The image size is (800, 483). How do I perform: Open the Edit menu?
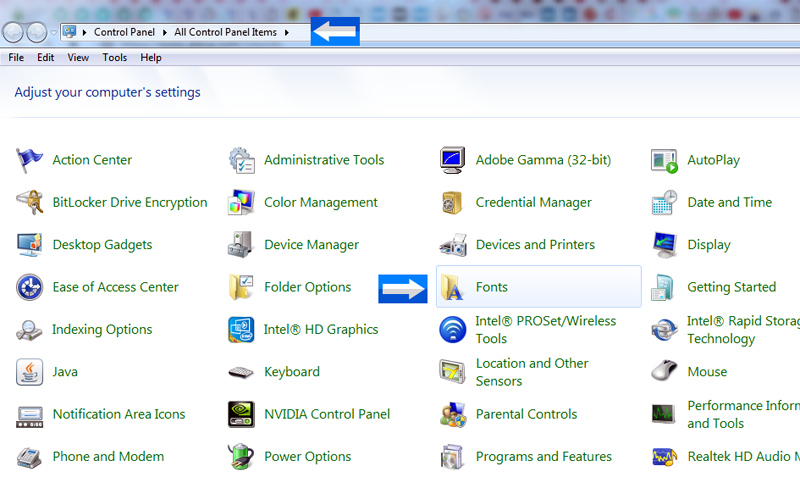(x=45, y=58)
